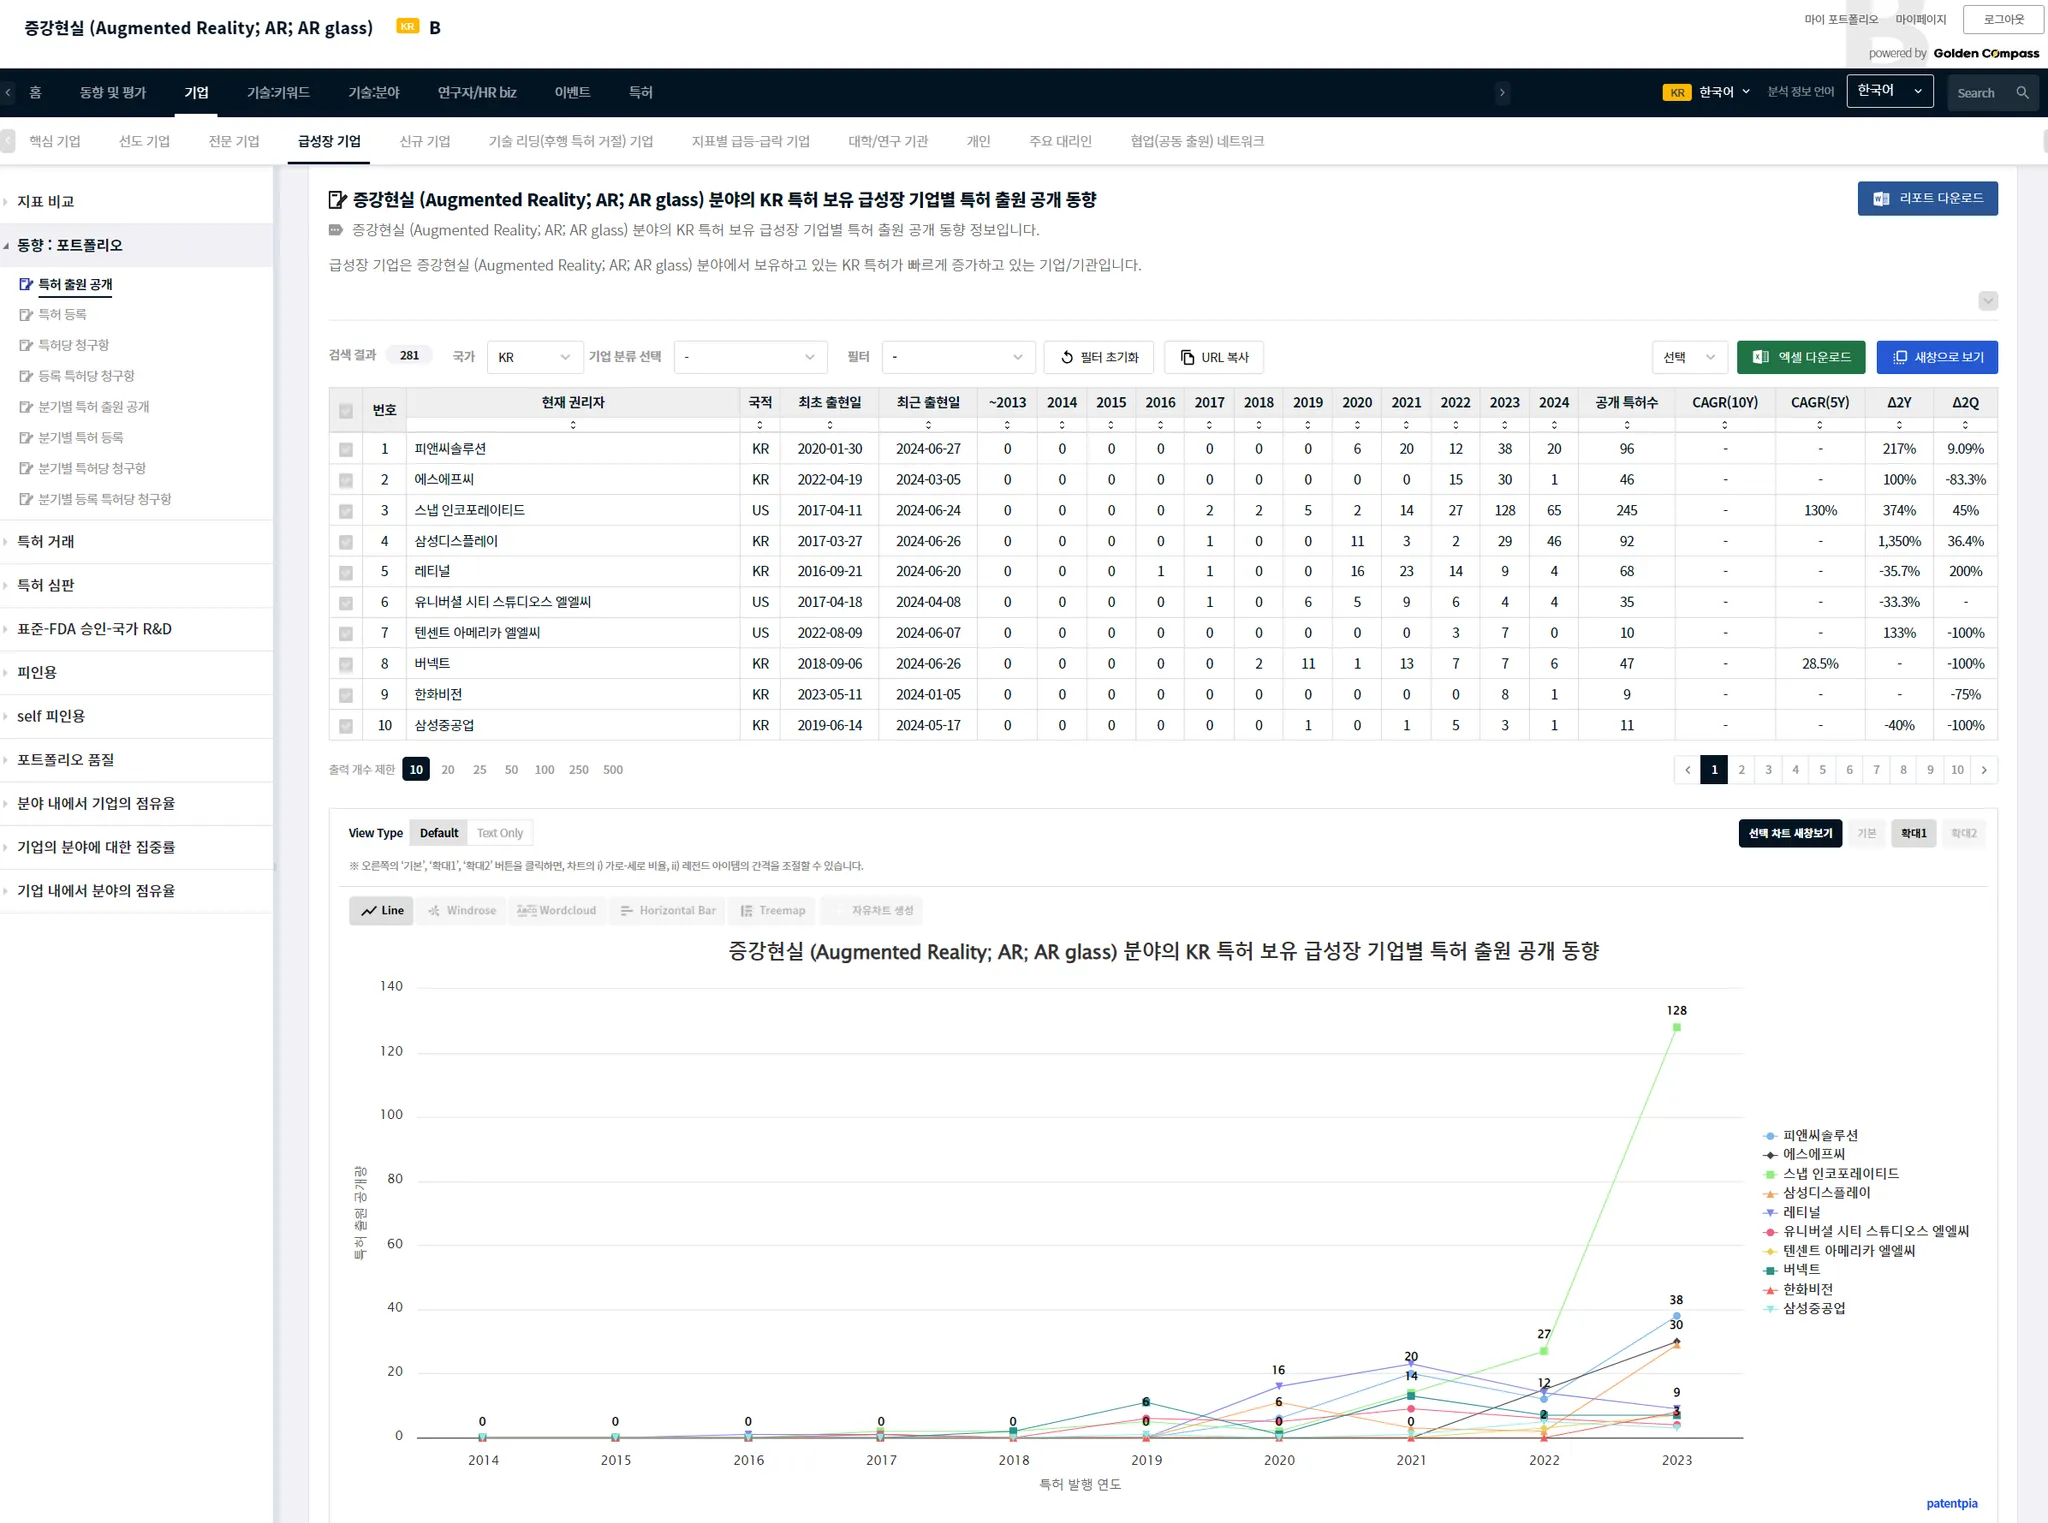The height and width of the screenshot is (1523, 2048).
Task: Open the 국가 KR dropdown
Action: (533, 358)
